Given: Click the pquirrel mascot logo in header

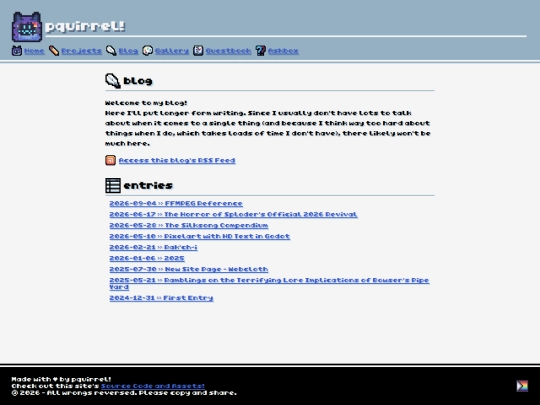Looking at the screenshot, I should (27, 27).
